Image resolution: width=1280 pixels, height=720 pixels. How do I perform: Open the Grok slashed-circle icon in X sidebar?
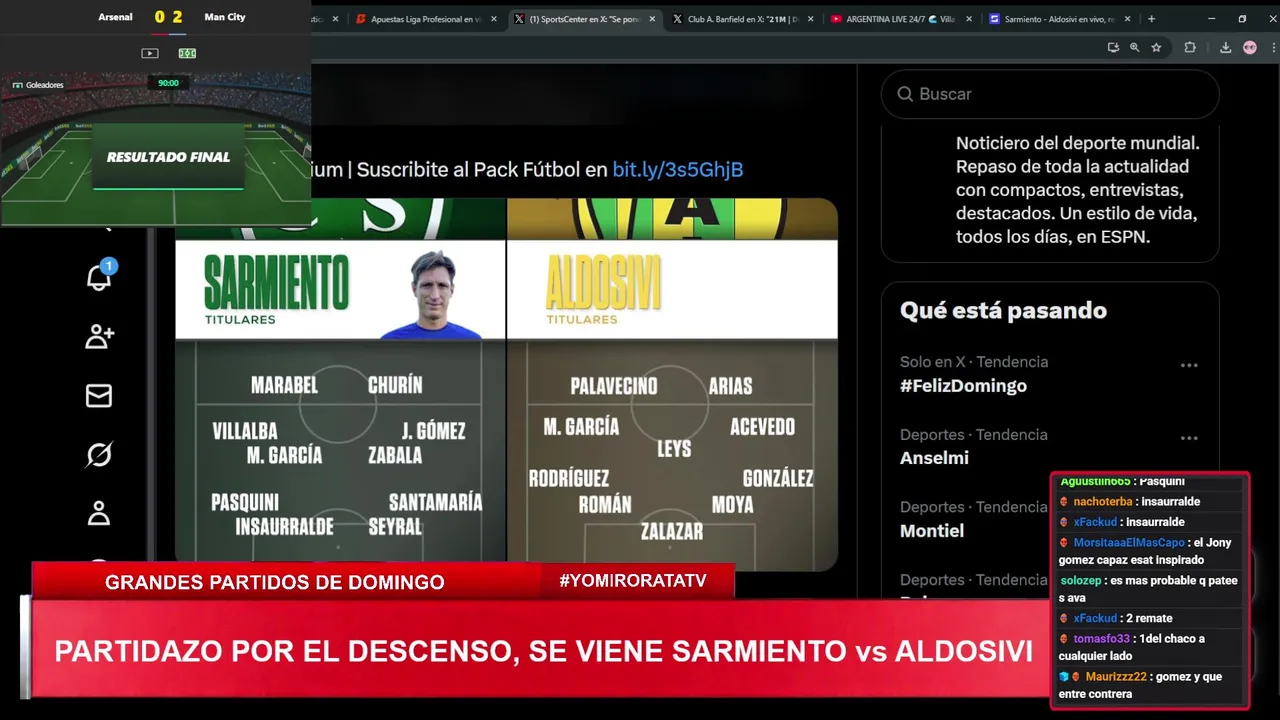(x=99, y=455)
